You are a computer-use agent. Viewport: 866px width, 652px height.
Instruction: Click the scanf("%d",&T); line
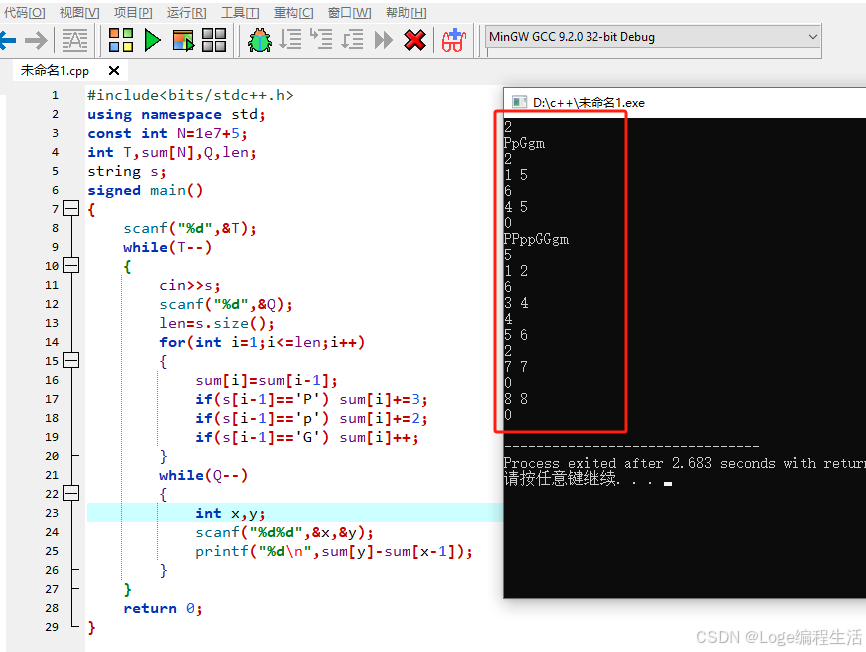coord(189,229)
